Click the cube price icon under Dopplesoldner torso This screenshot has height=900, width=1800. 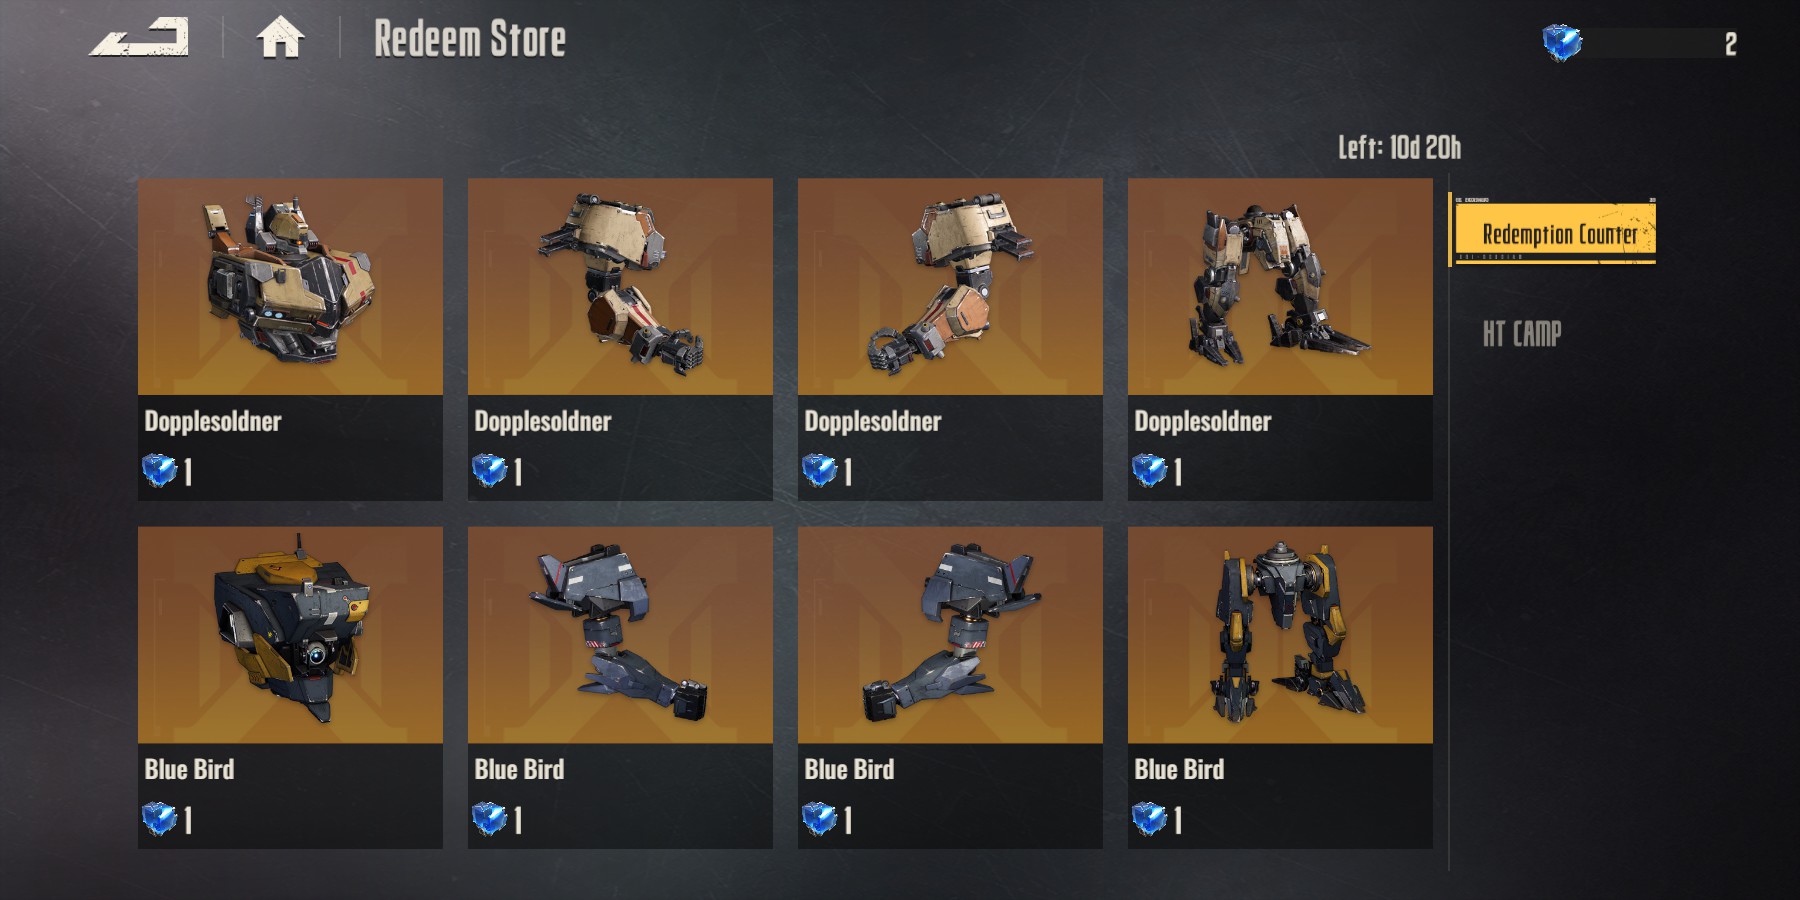click(159, 470)
